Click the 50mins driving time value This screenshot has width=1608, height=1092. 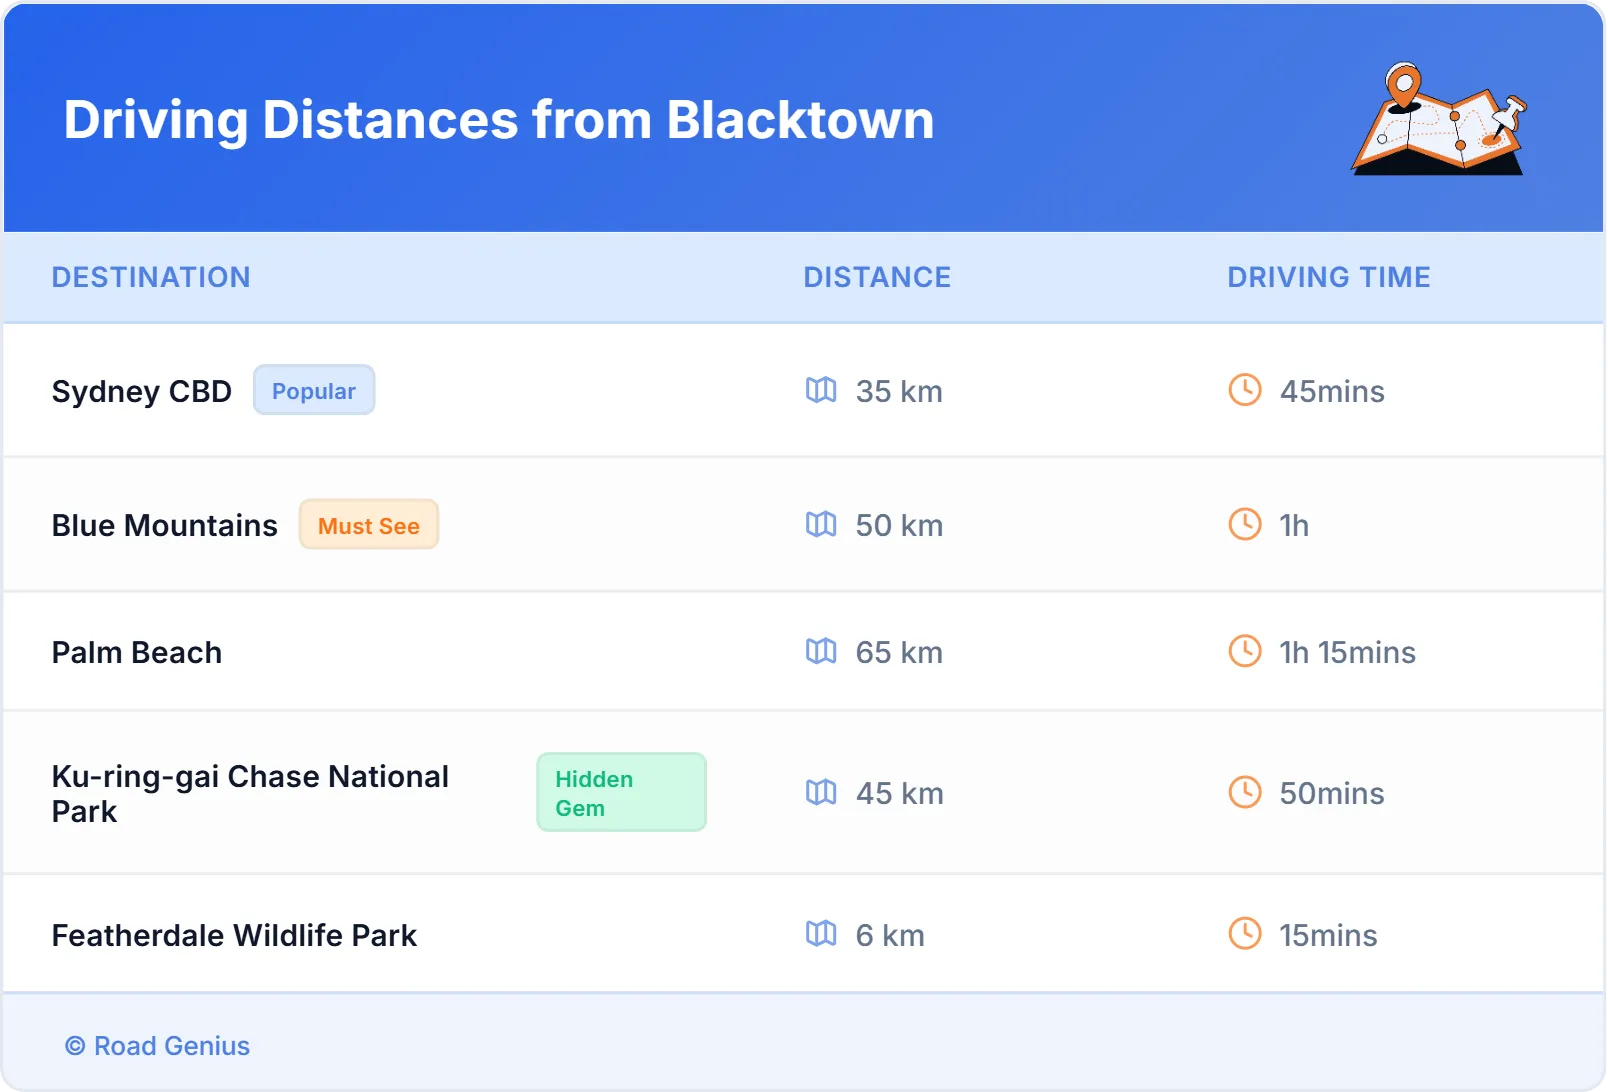click(x=1332, y=793)
